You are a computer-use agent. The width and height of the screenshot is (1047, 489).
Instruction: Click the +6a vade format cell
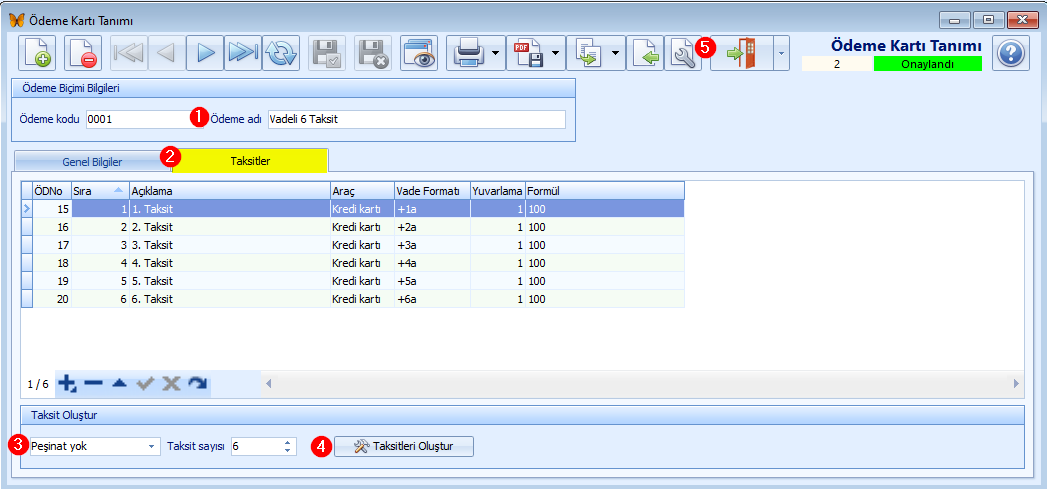[x=431, y=299]
